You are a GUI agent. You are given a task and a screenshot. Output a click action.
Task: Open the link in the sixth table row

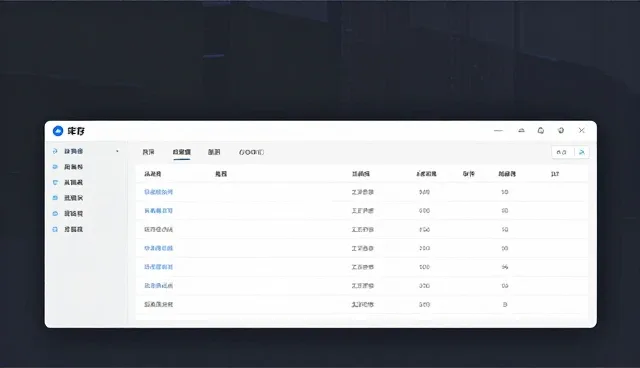point(158,286)
